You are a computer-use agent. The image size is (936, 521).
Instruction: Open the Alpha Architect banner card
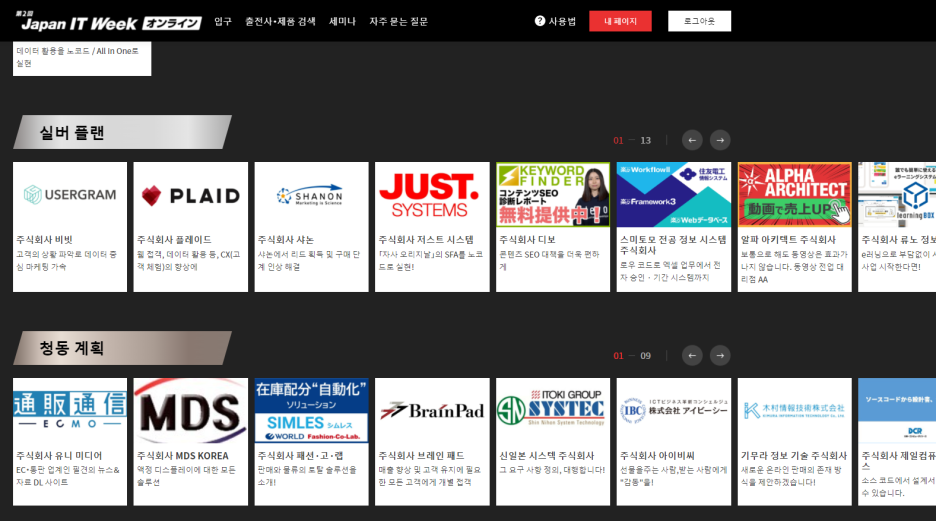(x=795, y=195)
